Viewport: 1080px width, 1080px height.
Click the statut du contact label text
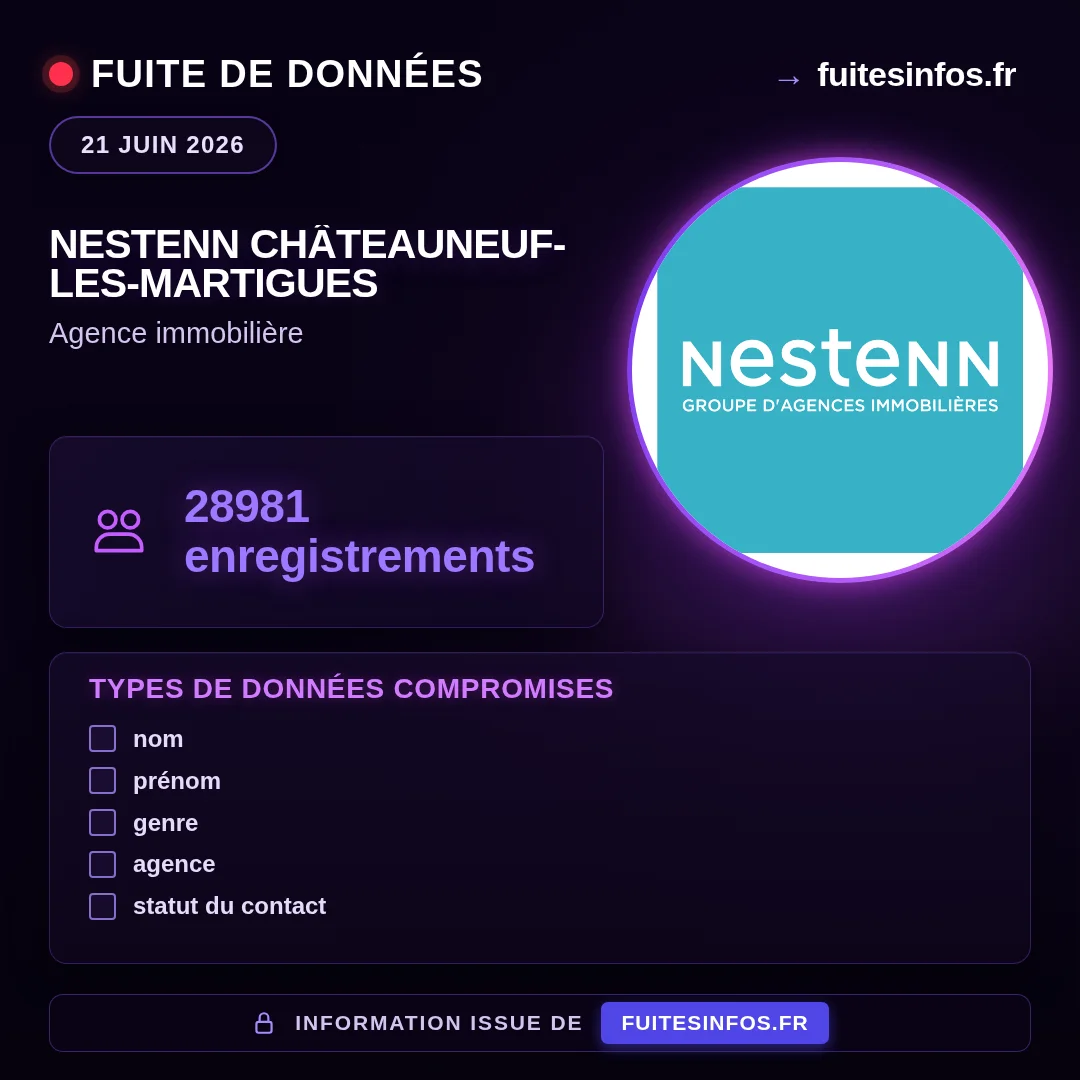tap(229, 906)
